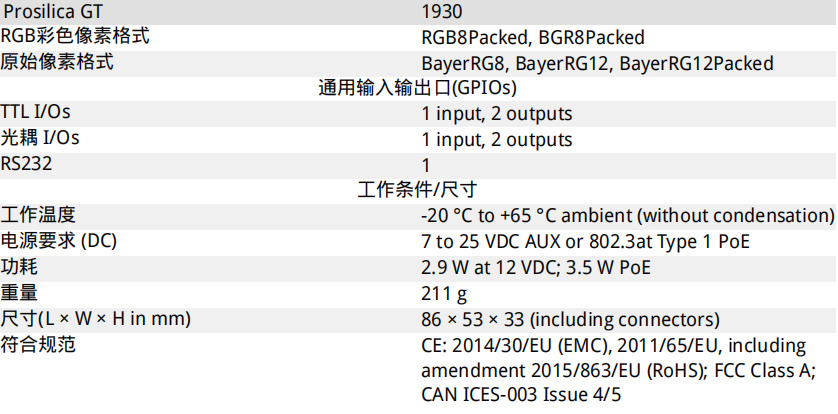Viewport: 838px width, 414px height.
Task: Click the Prosilica GT header cell
Action: [x=52, y=11]
